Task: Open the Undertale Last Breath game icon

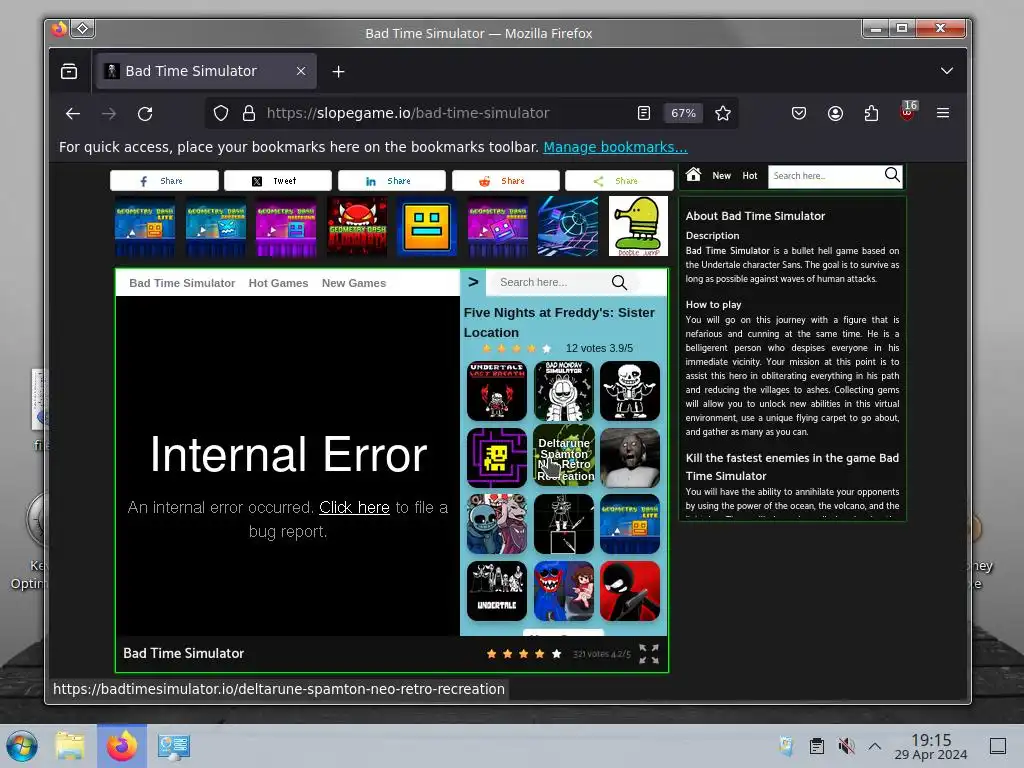Action: click(x=496, y=391)
